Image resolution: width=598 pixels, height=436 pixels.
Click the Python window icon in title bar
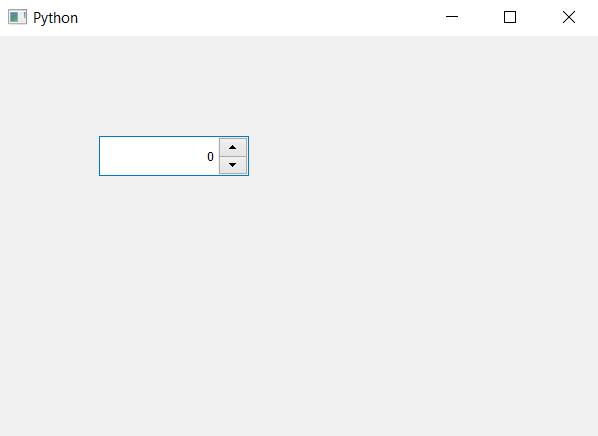point(18,17)
